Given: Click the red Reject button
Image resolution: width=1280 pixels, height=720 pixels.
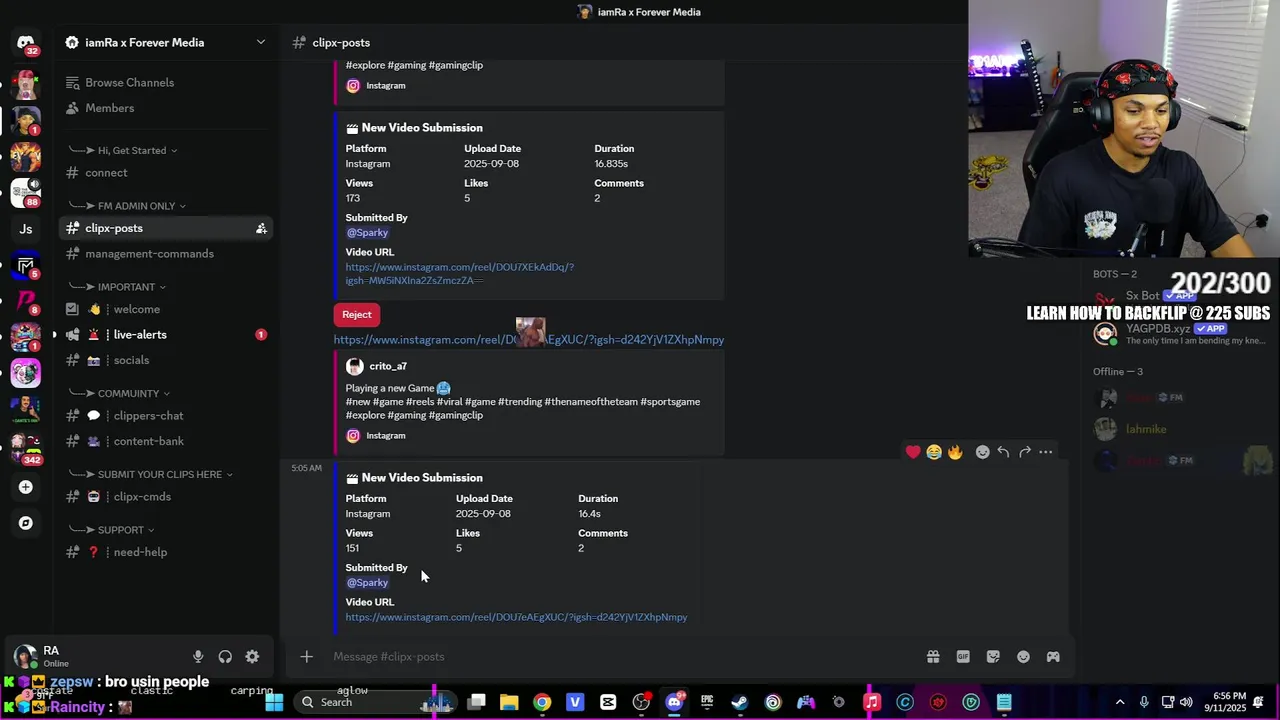Looking at the screenshot, I should [357, 315].
